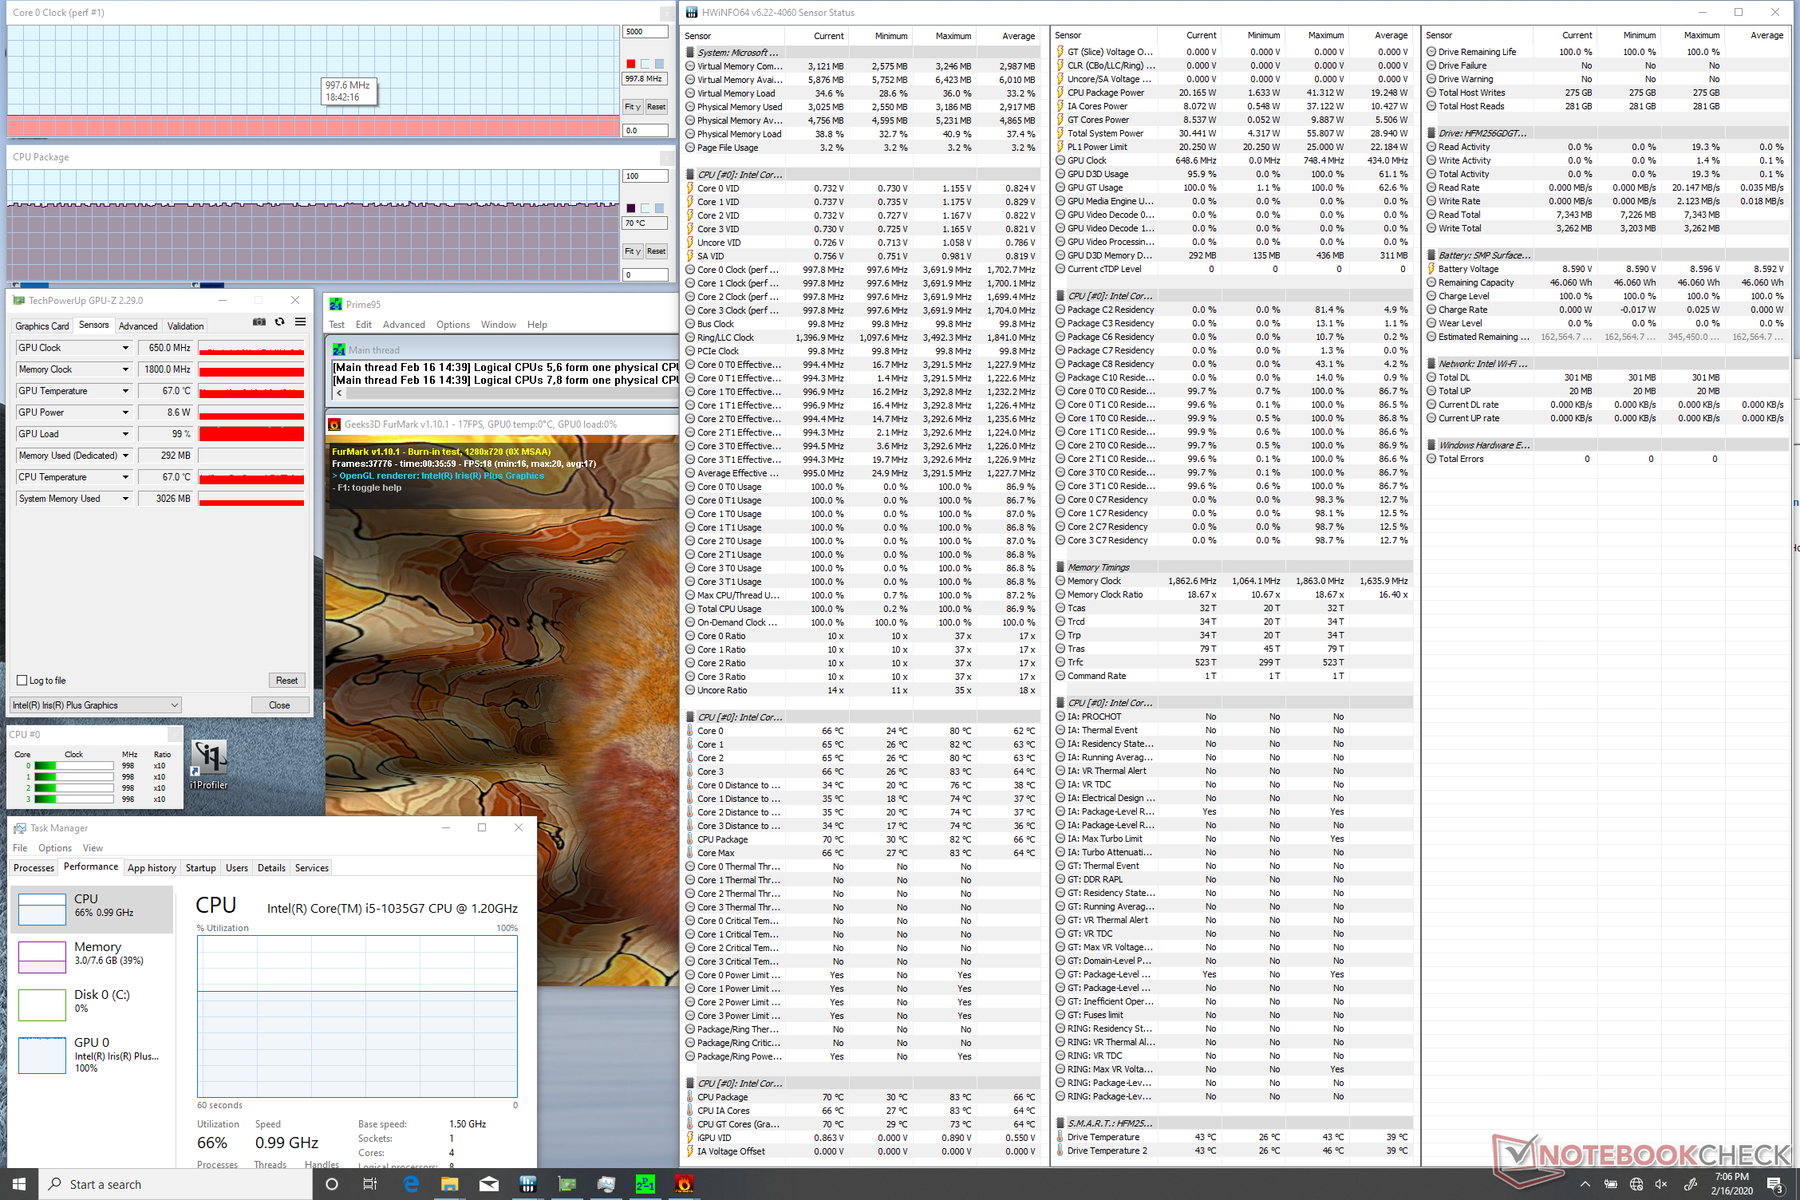The image size is (1800, 1200).
Task: Switch to GPU-Z Advanced tab
Action: [x=138, y=326]
